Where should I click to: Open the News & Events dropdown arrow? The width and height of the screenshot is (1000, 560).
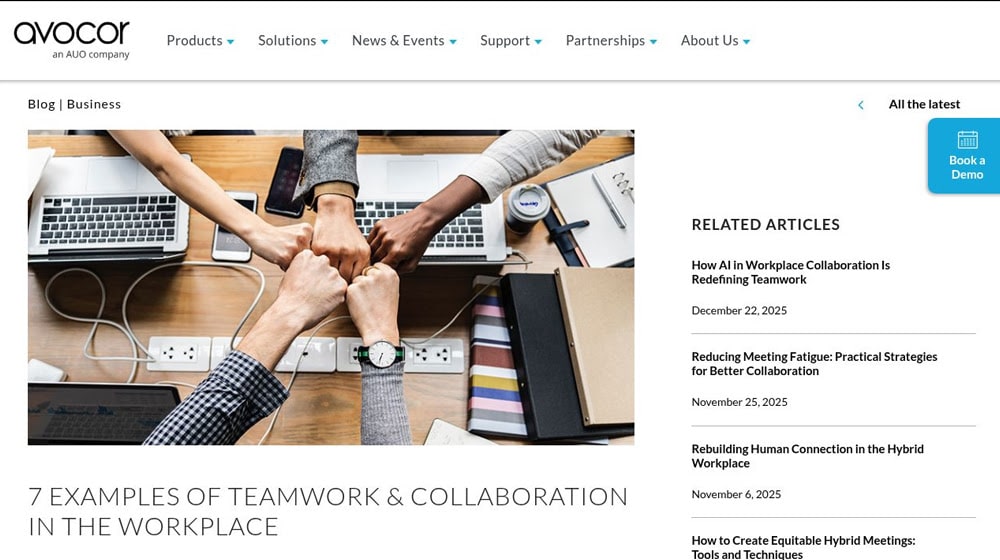(x=453, y=41)
